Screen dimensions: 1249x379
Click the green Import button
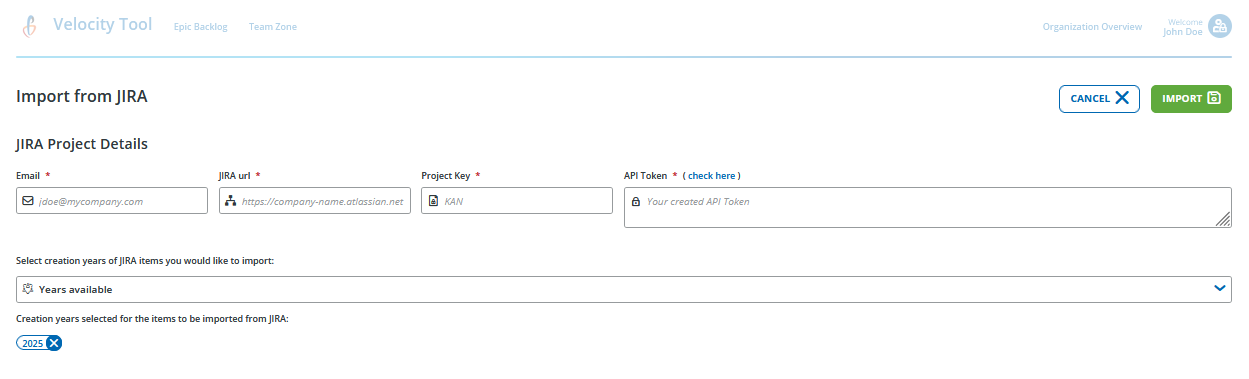[x=1191, y=98]
